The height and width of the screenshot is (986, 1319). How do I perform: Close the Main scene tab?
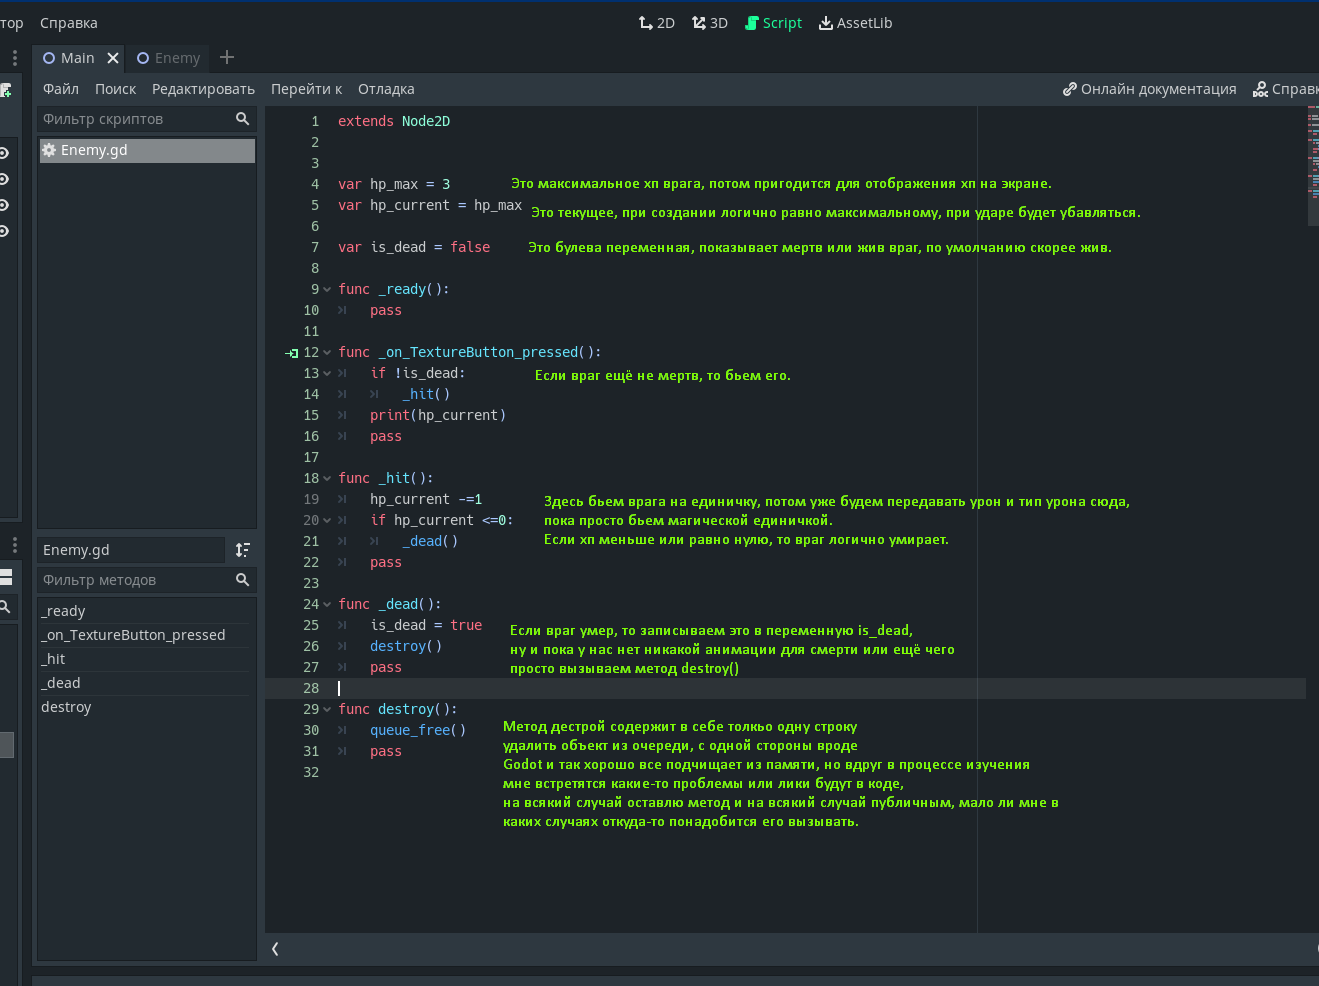click(113, 58)
